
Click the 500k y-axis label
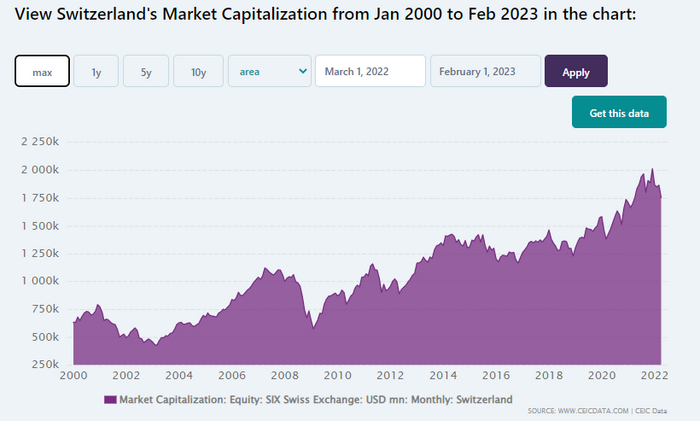[45, 337]
